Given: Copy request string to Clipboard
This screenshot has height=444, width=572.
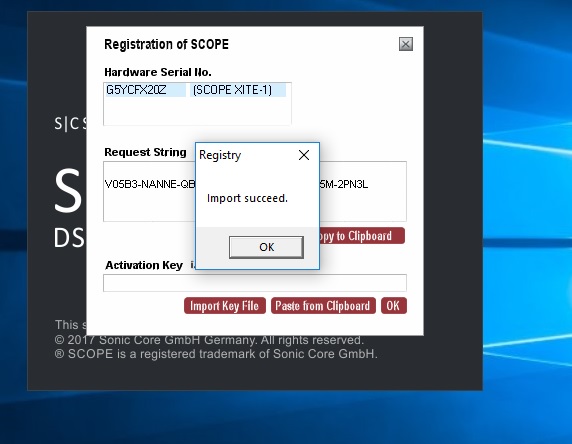Looking at the screenshot, I should [x=362, y=236].
